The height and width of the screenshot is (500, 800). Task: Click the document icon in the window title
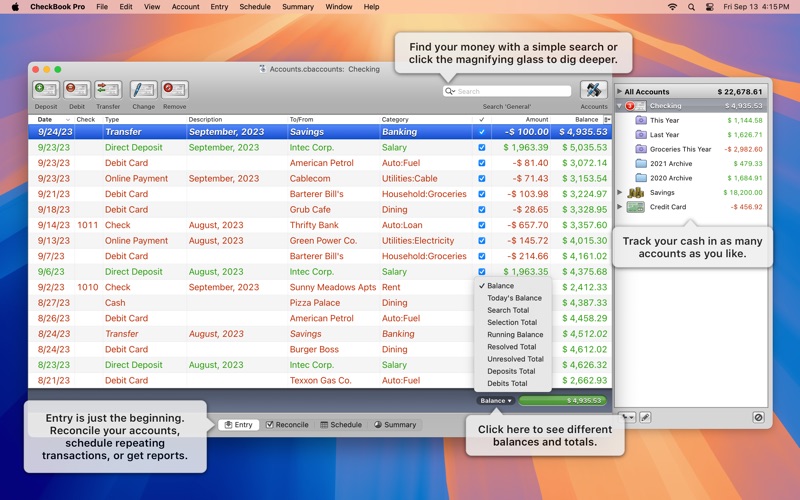(263, 69)
